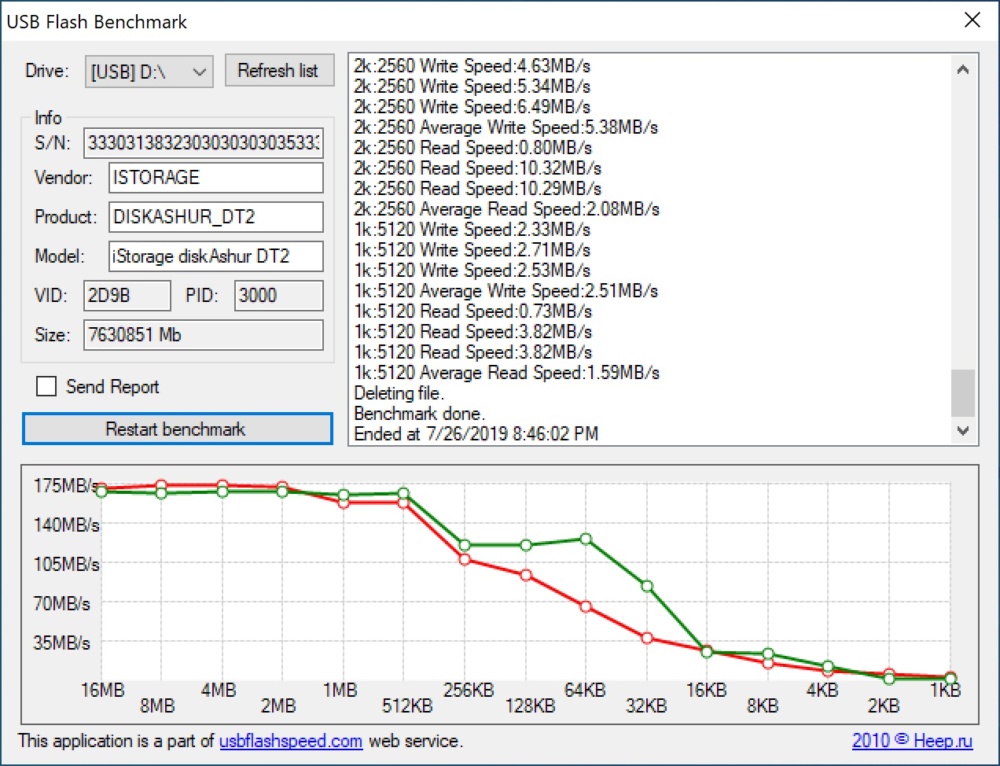The width and height of the screenshot is (1000, 766).
Task: Click the PID field 3000
Action: 279,295
